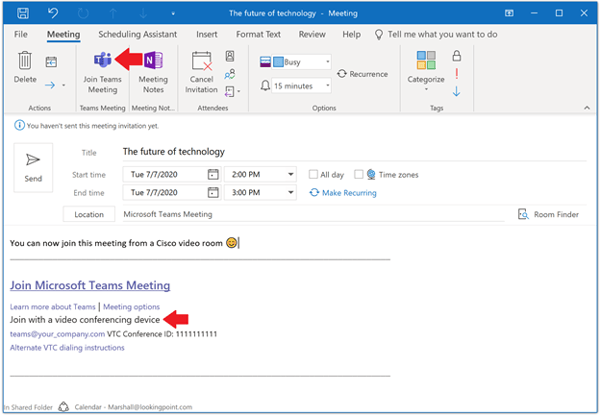Open the Ribbon Display Options icon

509,13
